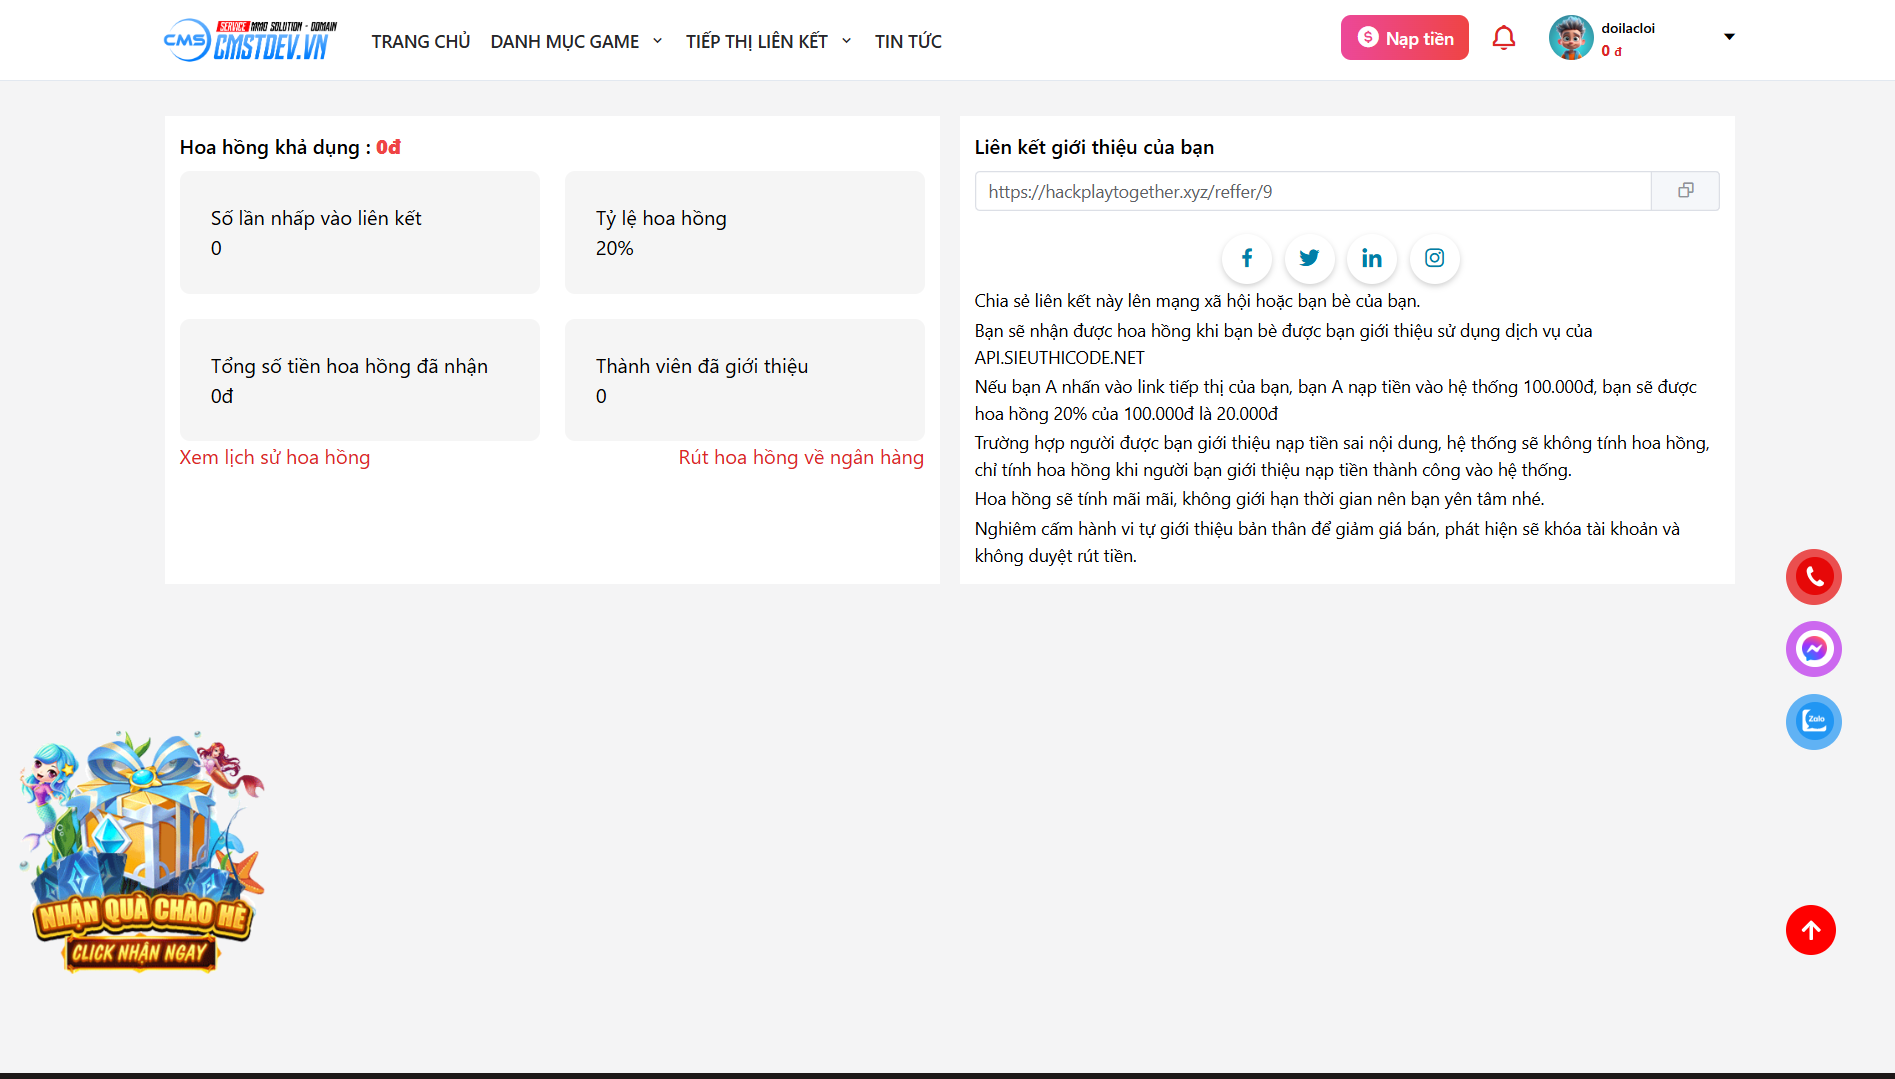Copy the referral link with copy icon

click(1685, 191)
